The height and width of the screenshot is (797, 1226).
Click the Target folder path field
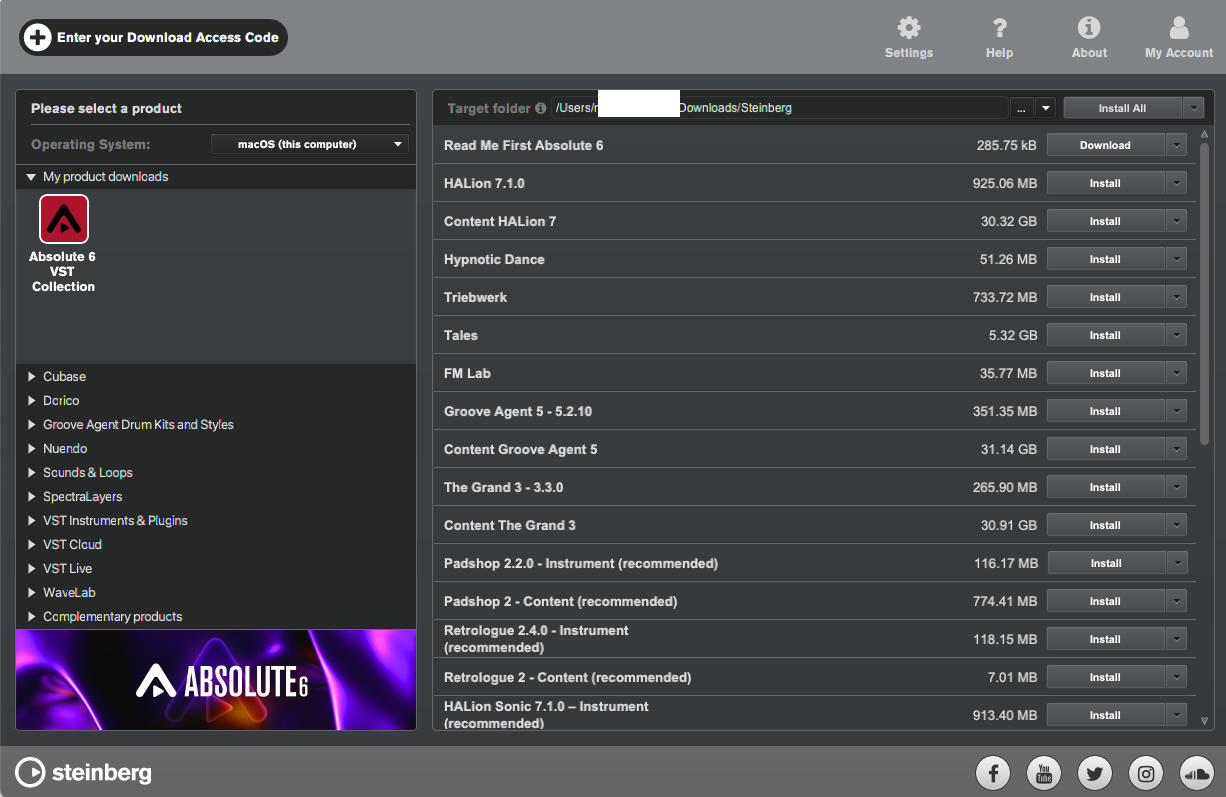pyautogui.click(x=779, y=108)
